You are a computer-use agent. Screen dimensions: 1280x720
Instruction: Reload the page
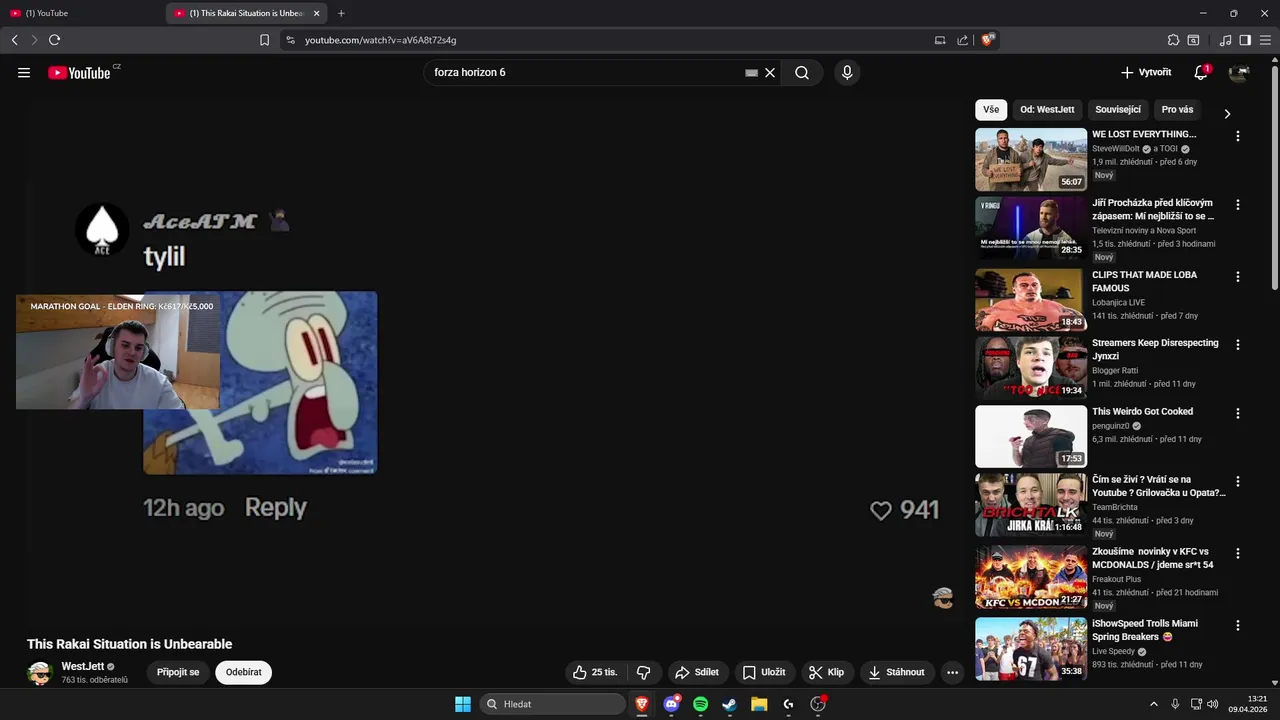pos(54,40)
